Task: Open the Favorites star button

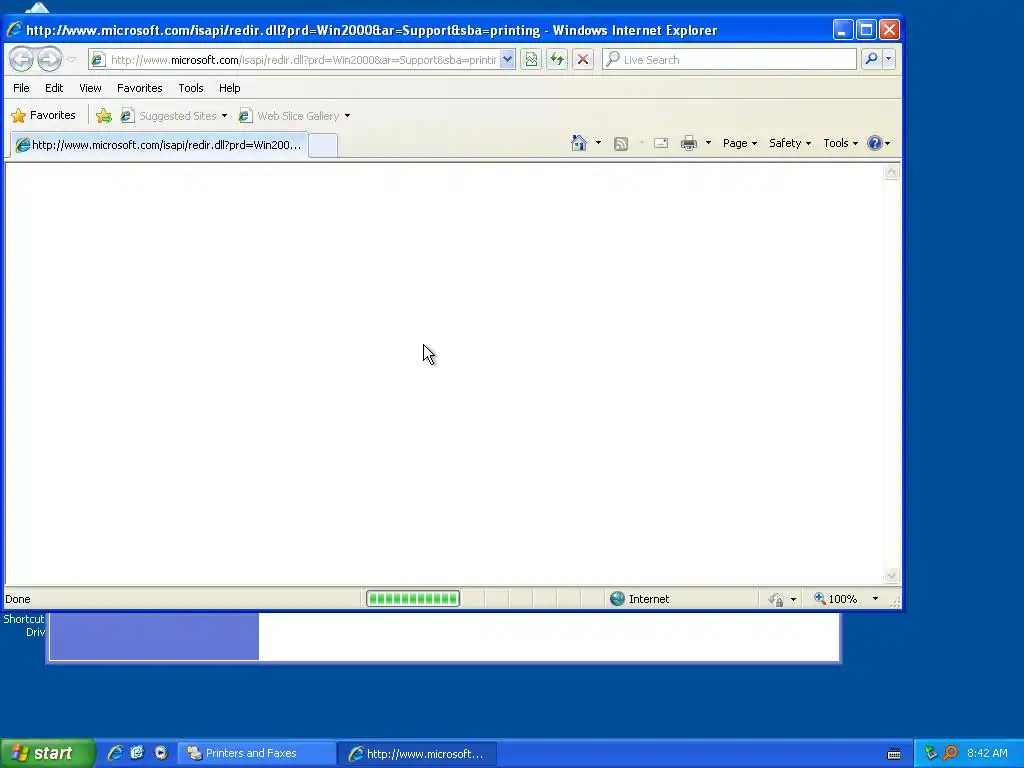Action: click(44, 116)
